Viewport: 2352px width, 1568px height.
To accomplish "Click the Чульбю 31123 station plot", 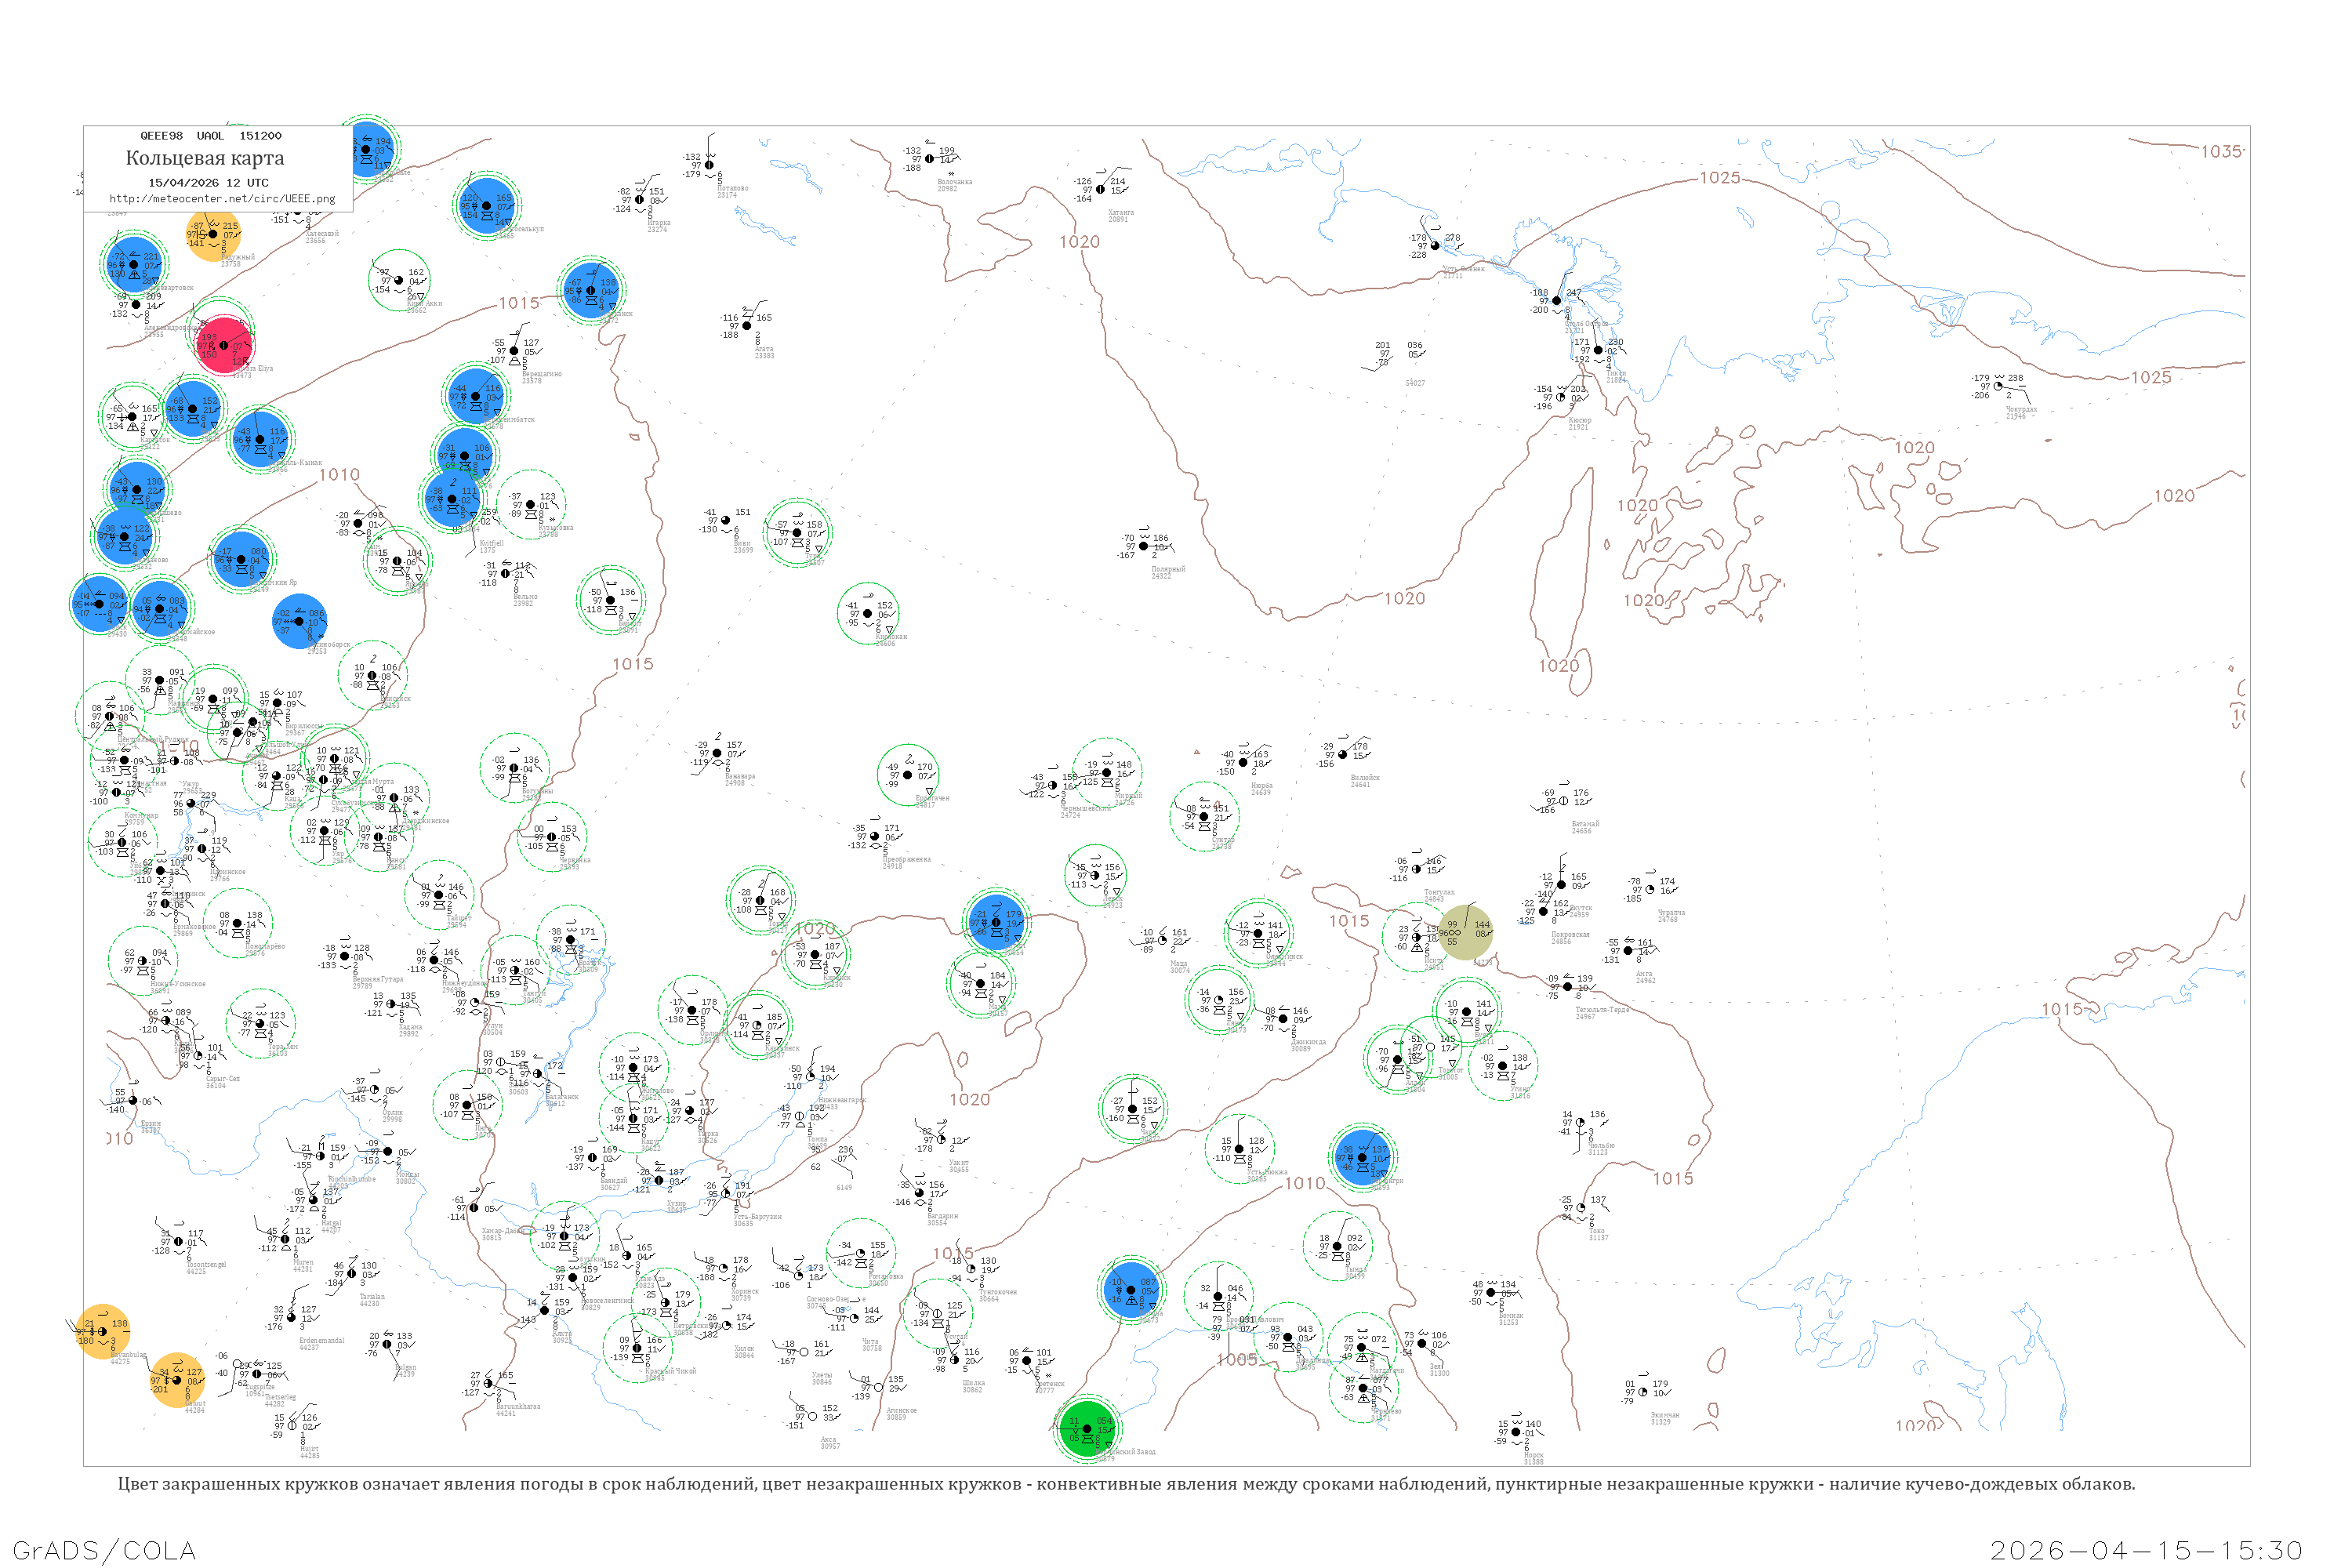I will coord(1580,1123).
